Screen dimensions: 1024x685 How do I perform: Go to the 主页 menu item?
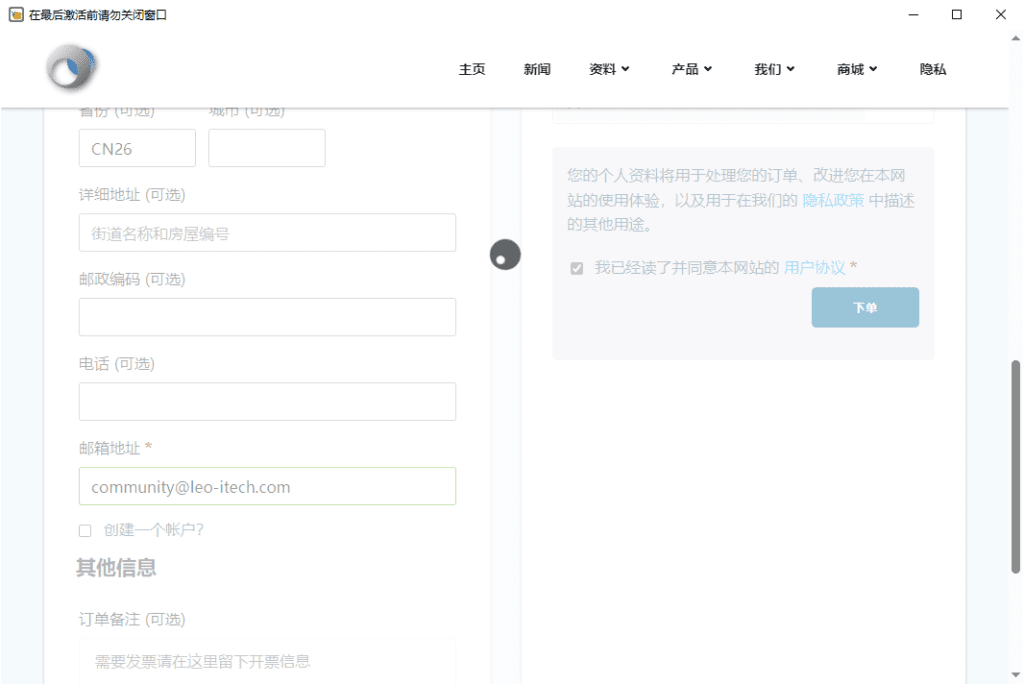pyautogui.click(x=472, y=69)
